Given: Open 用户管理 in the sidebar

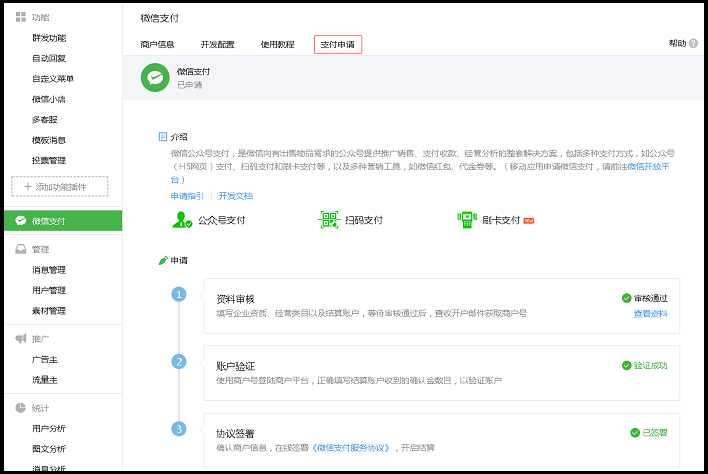Looking at the screenshot, I should 49,290.
